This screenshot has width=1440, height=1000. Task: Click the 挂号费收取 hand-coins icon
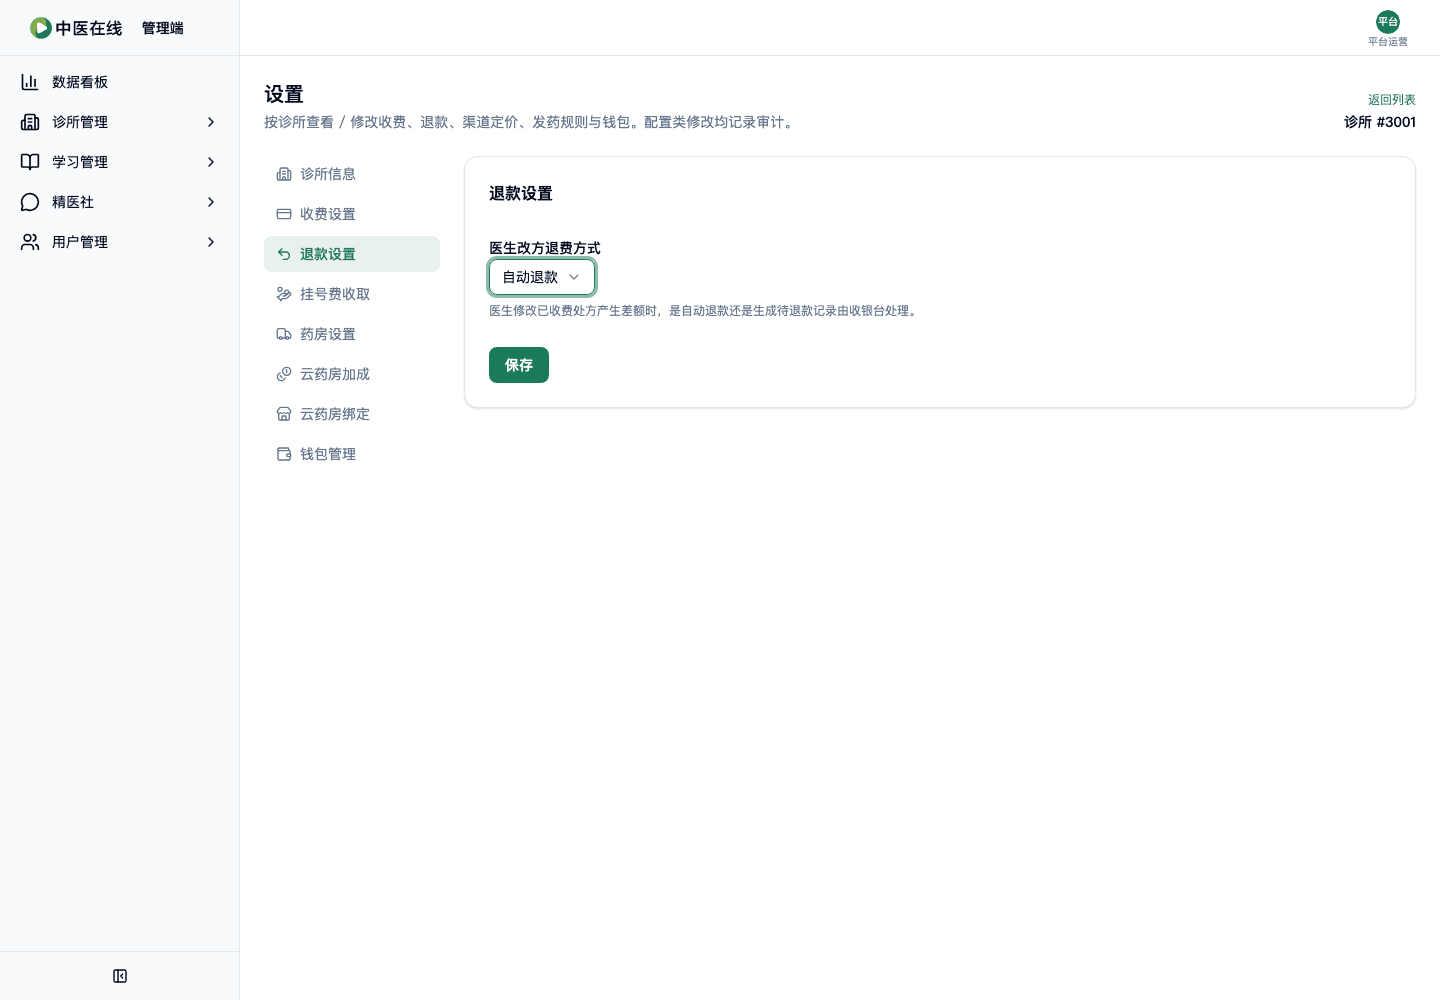[284, 294]
